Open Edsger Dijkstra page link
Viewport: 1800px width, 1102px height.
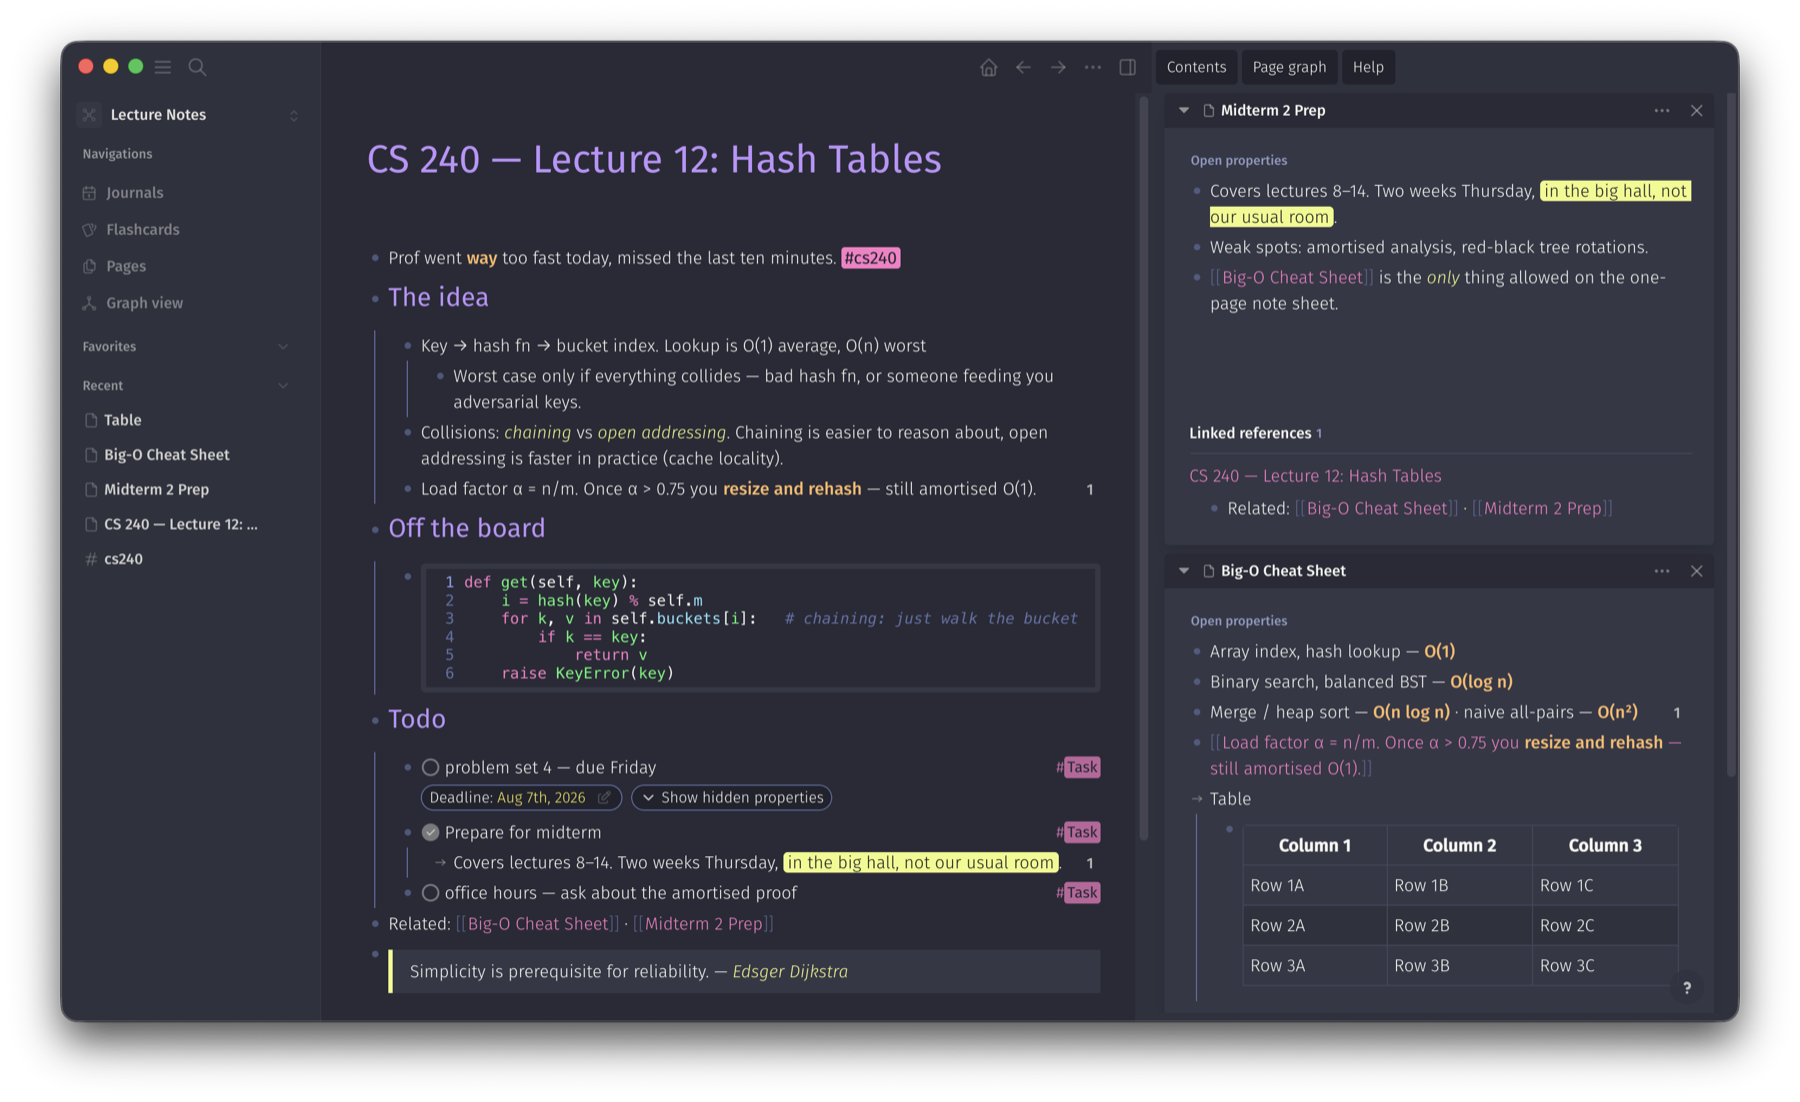[x=790, y=972]
